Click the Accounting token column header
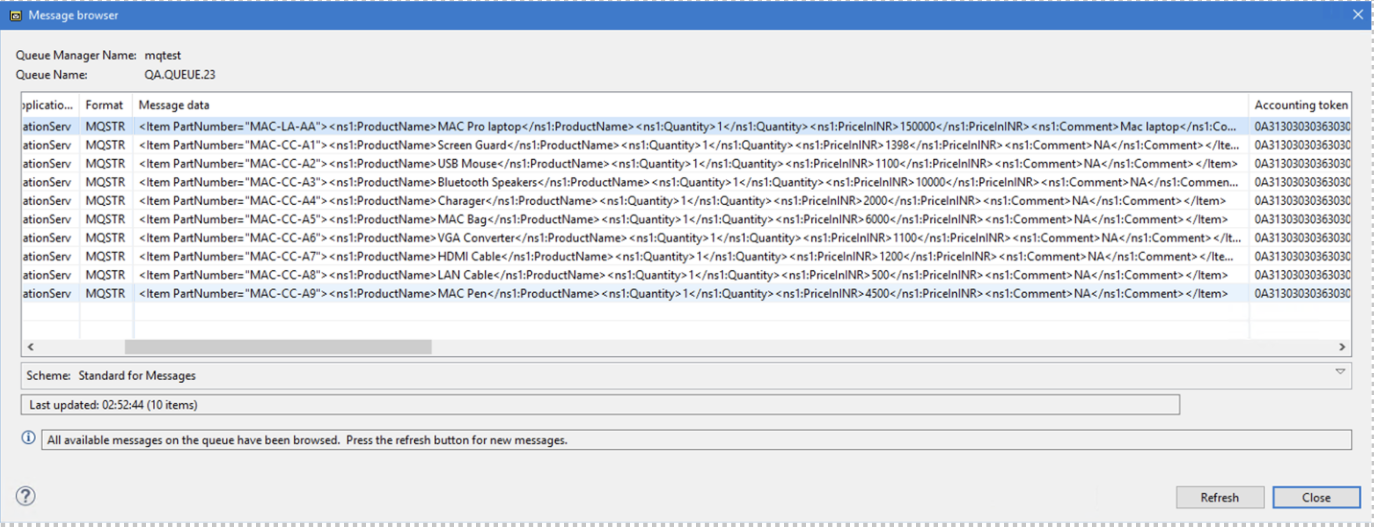 (x=1300, y=105)
